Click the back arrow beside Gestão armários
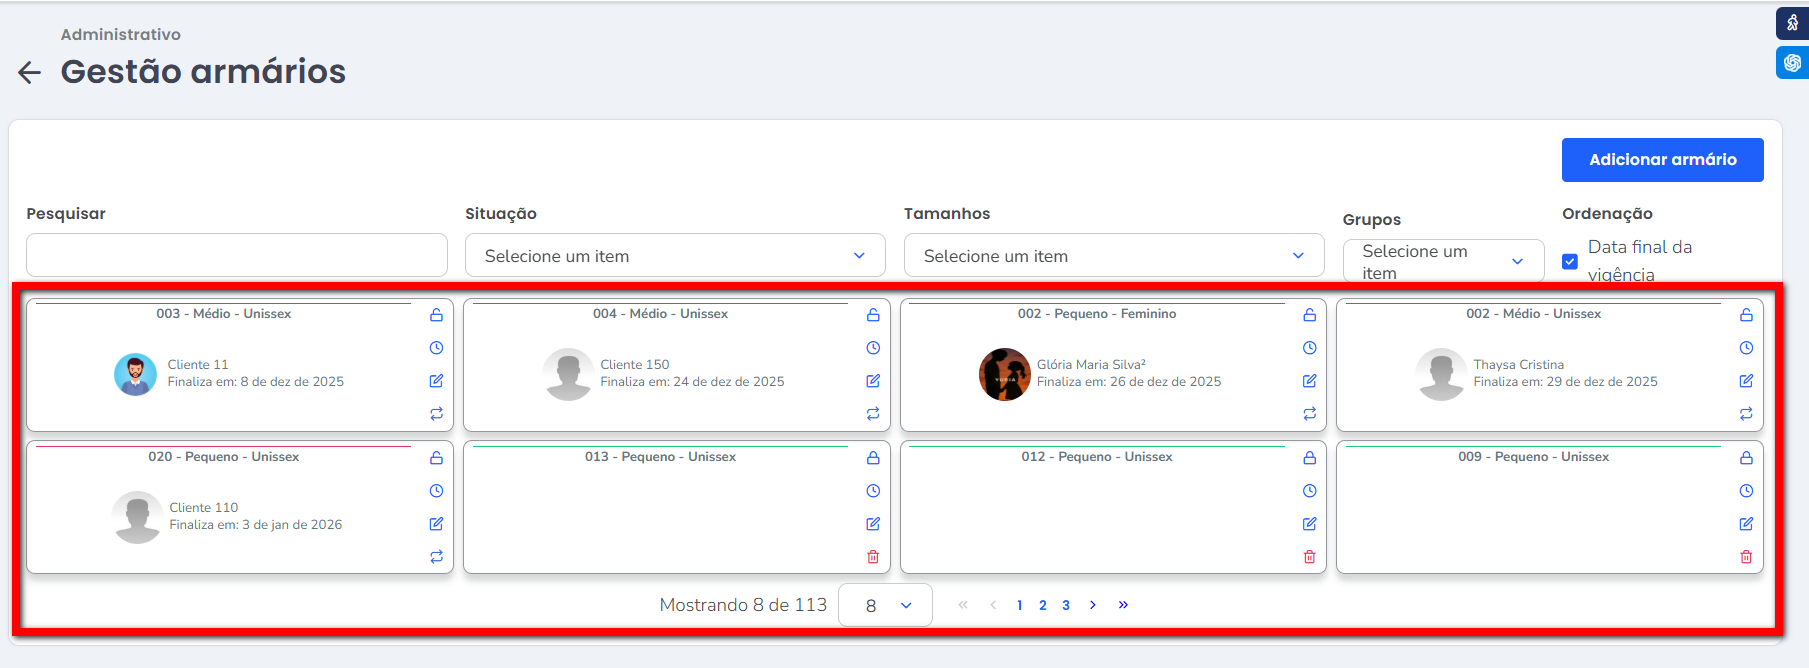The height and width of the screenshot is (668, 1809). coord(30,72)
